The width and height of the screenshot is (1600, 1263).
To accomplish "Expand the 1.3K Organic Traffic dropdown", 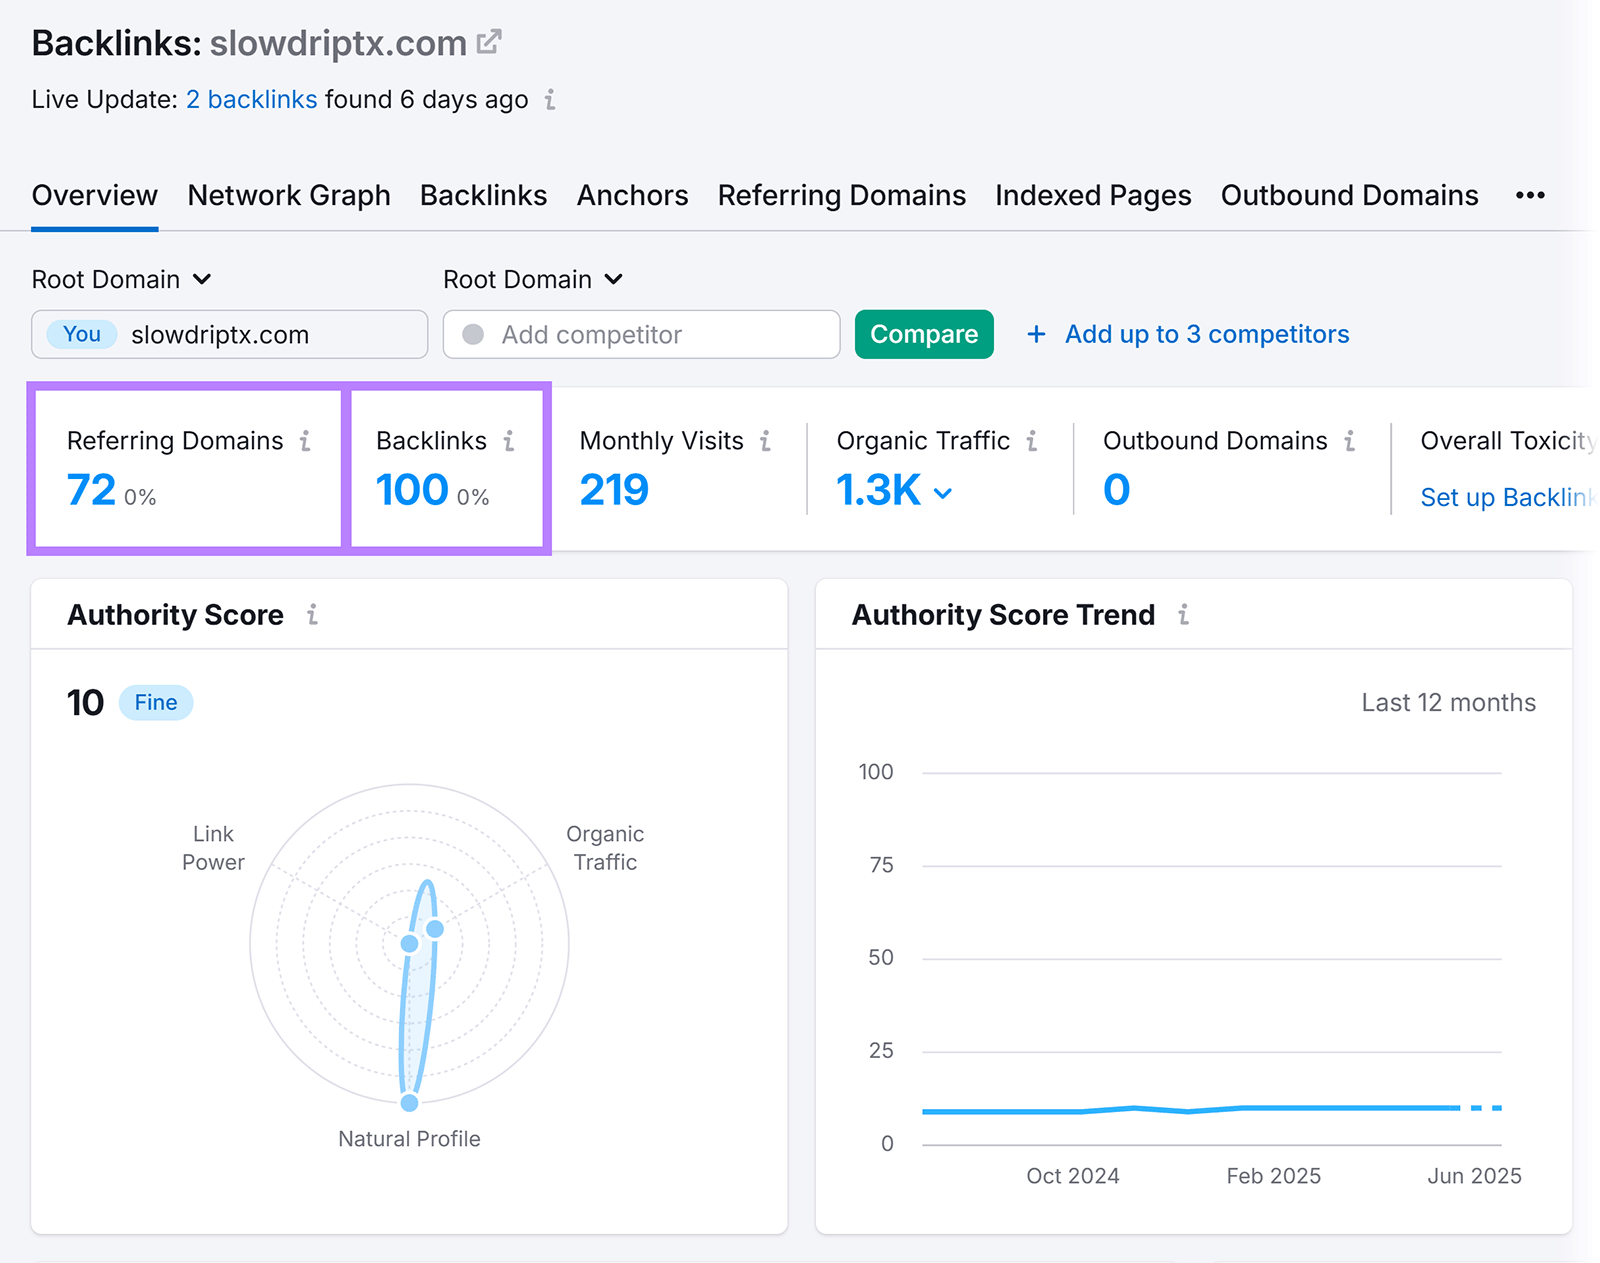I will click(942, 492).
